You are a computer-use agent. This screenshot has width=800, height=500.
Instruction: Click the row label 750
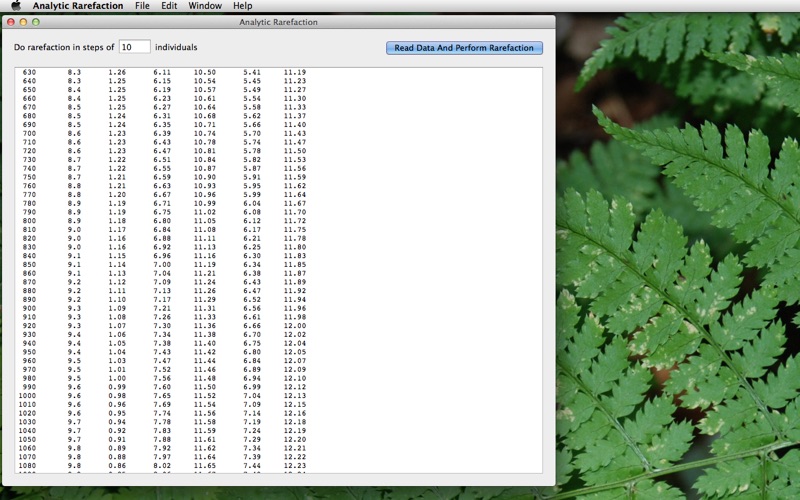(29, 177)
